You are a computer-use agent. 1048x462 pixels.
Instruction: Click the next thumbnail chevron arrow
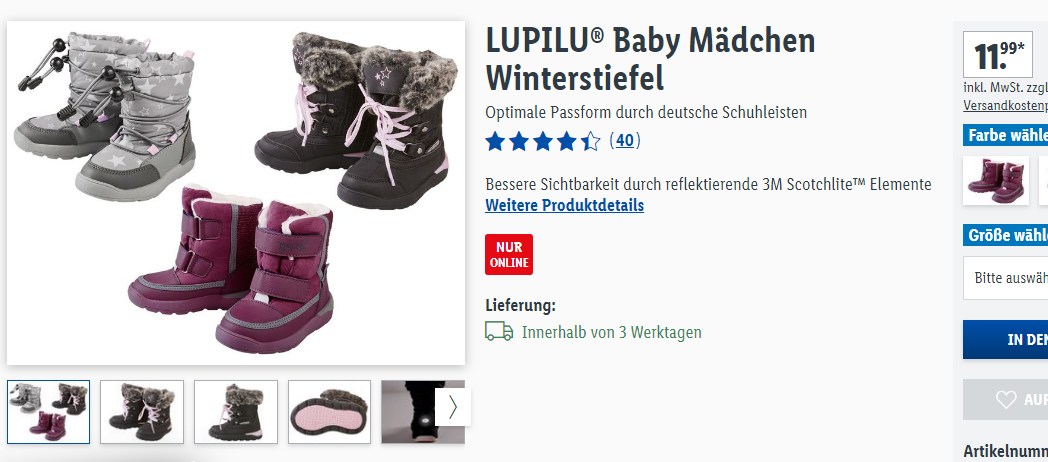(x=452, y=407)
